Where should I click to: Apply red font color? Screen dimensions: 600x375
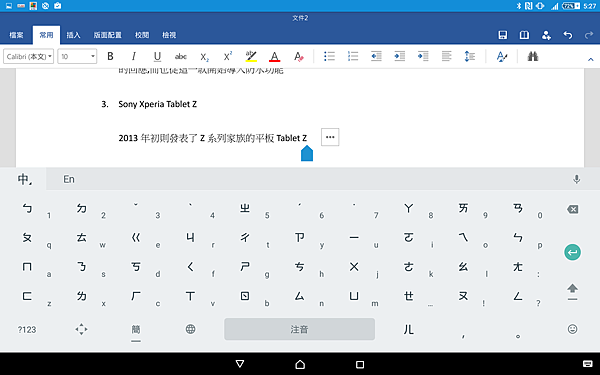coord(274,57)
